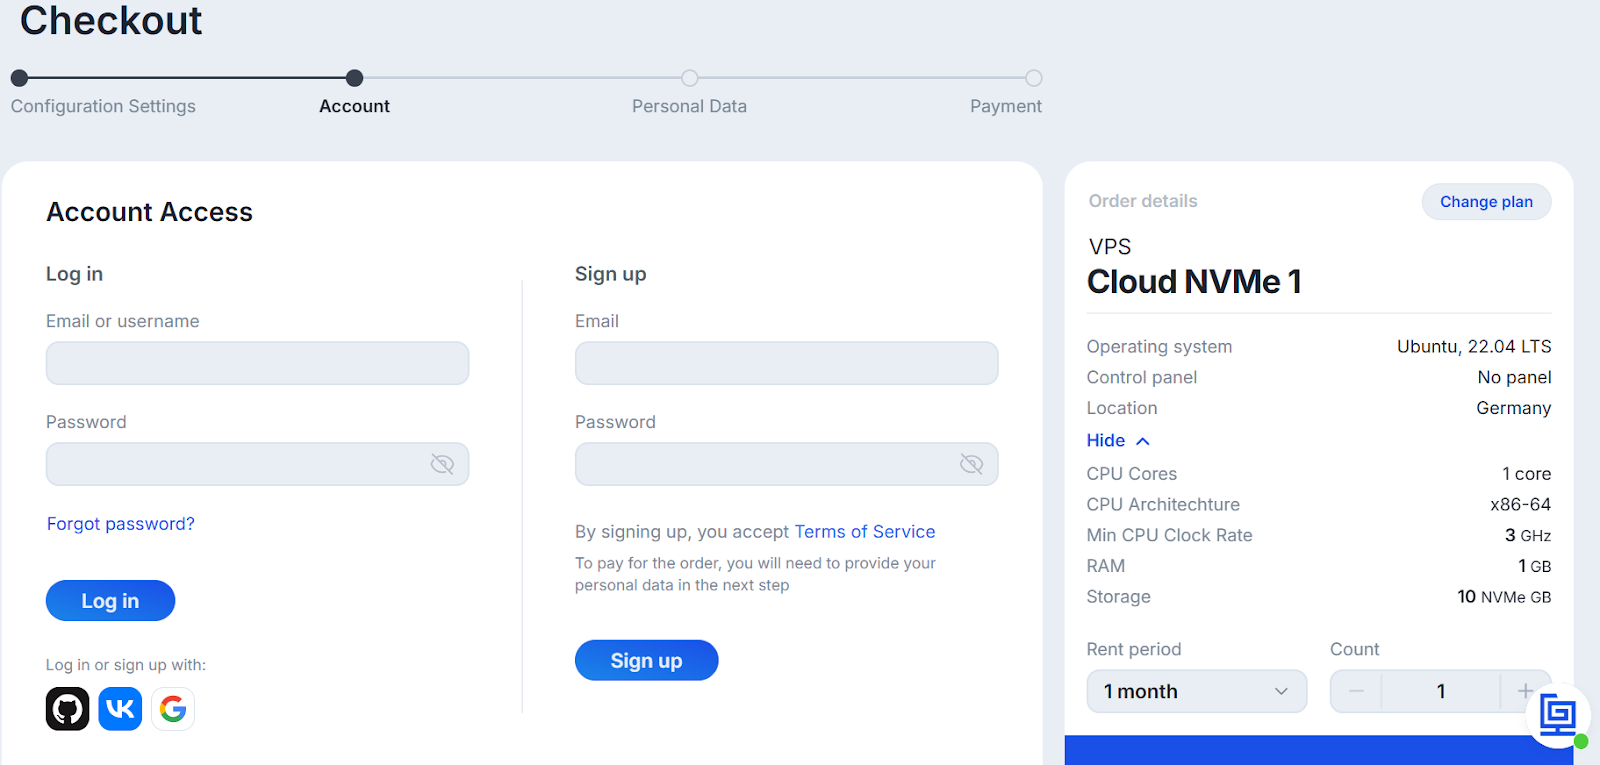This screenshot has height=765, width=1600.
Task: Sign in with the Google icon
Action: [173, 709]
